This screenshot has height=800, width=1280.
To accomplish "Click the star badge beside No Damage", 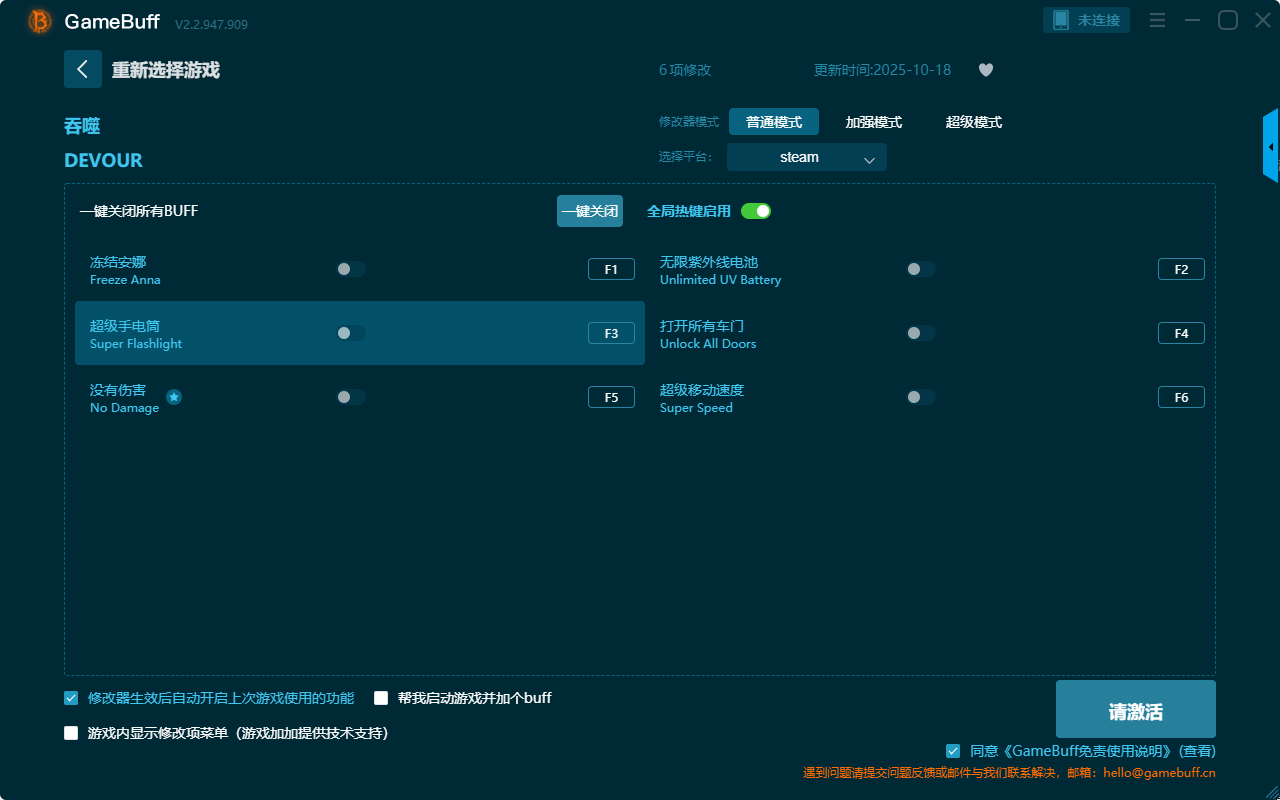I will 174,397.
